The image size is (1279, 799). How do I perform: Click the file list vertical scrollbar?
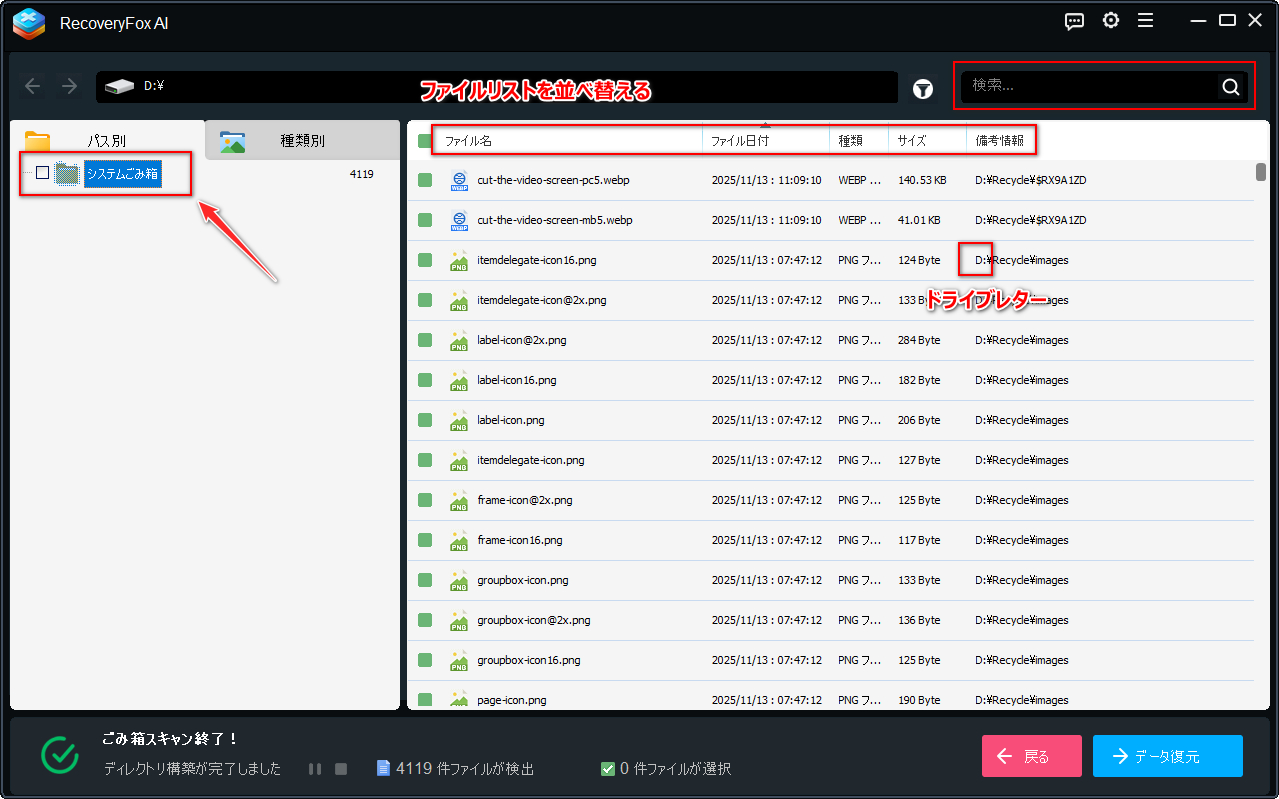click(1261, 172)
